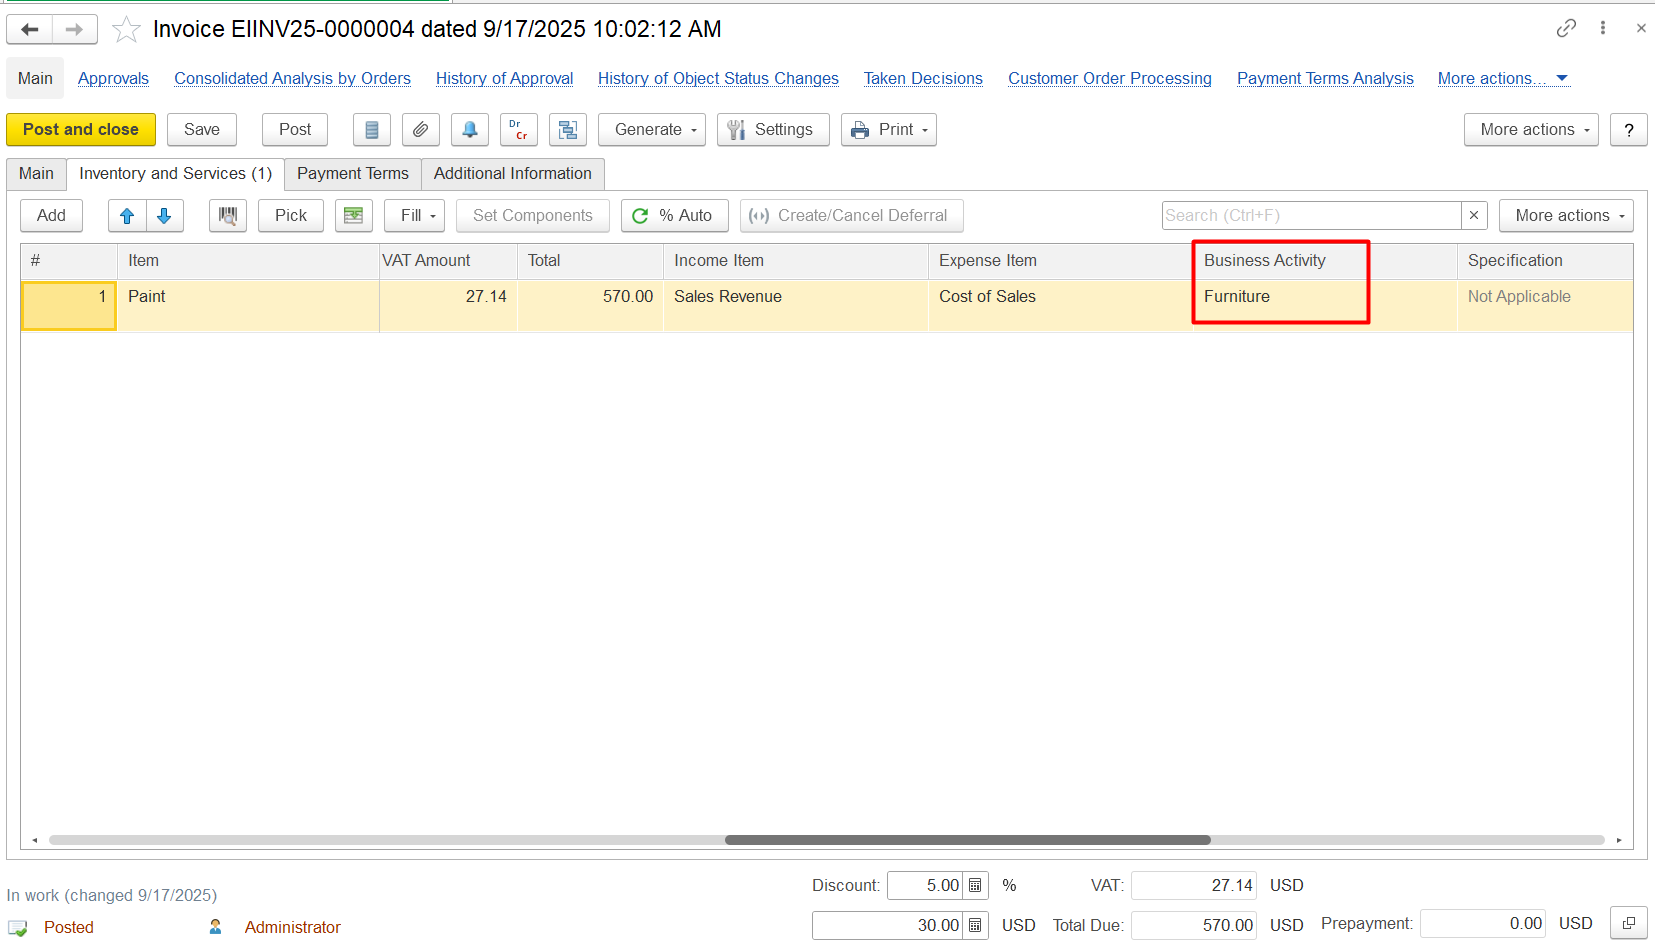This screenshot has height=941, width=1655.
Task: Open the related documents structure icon
Action: point(567,130)
